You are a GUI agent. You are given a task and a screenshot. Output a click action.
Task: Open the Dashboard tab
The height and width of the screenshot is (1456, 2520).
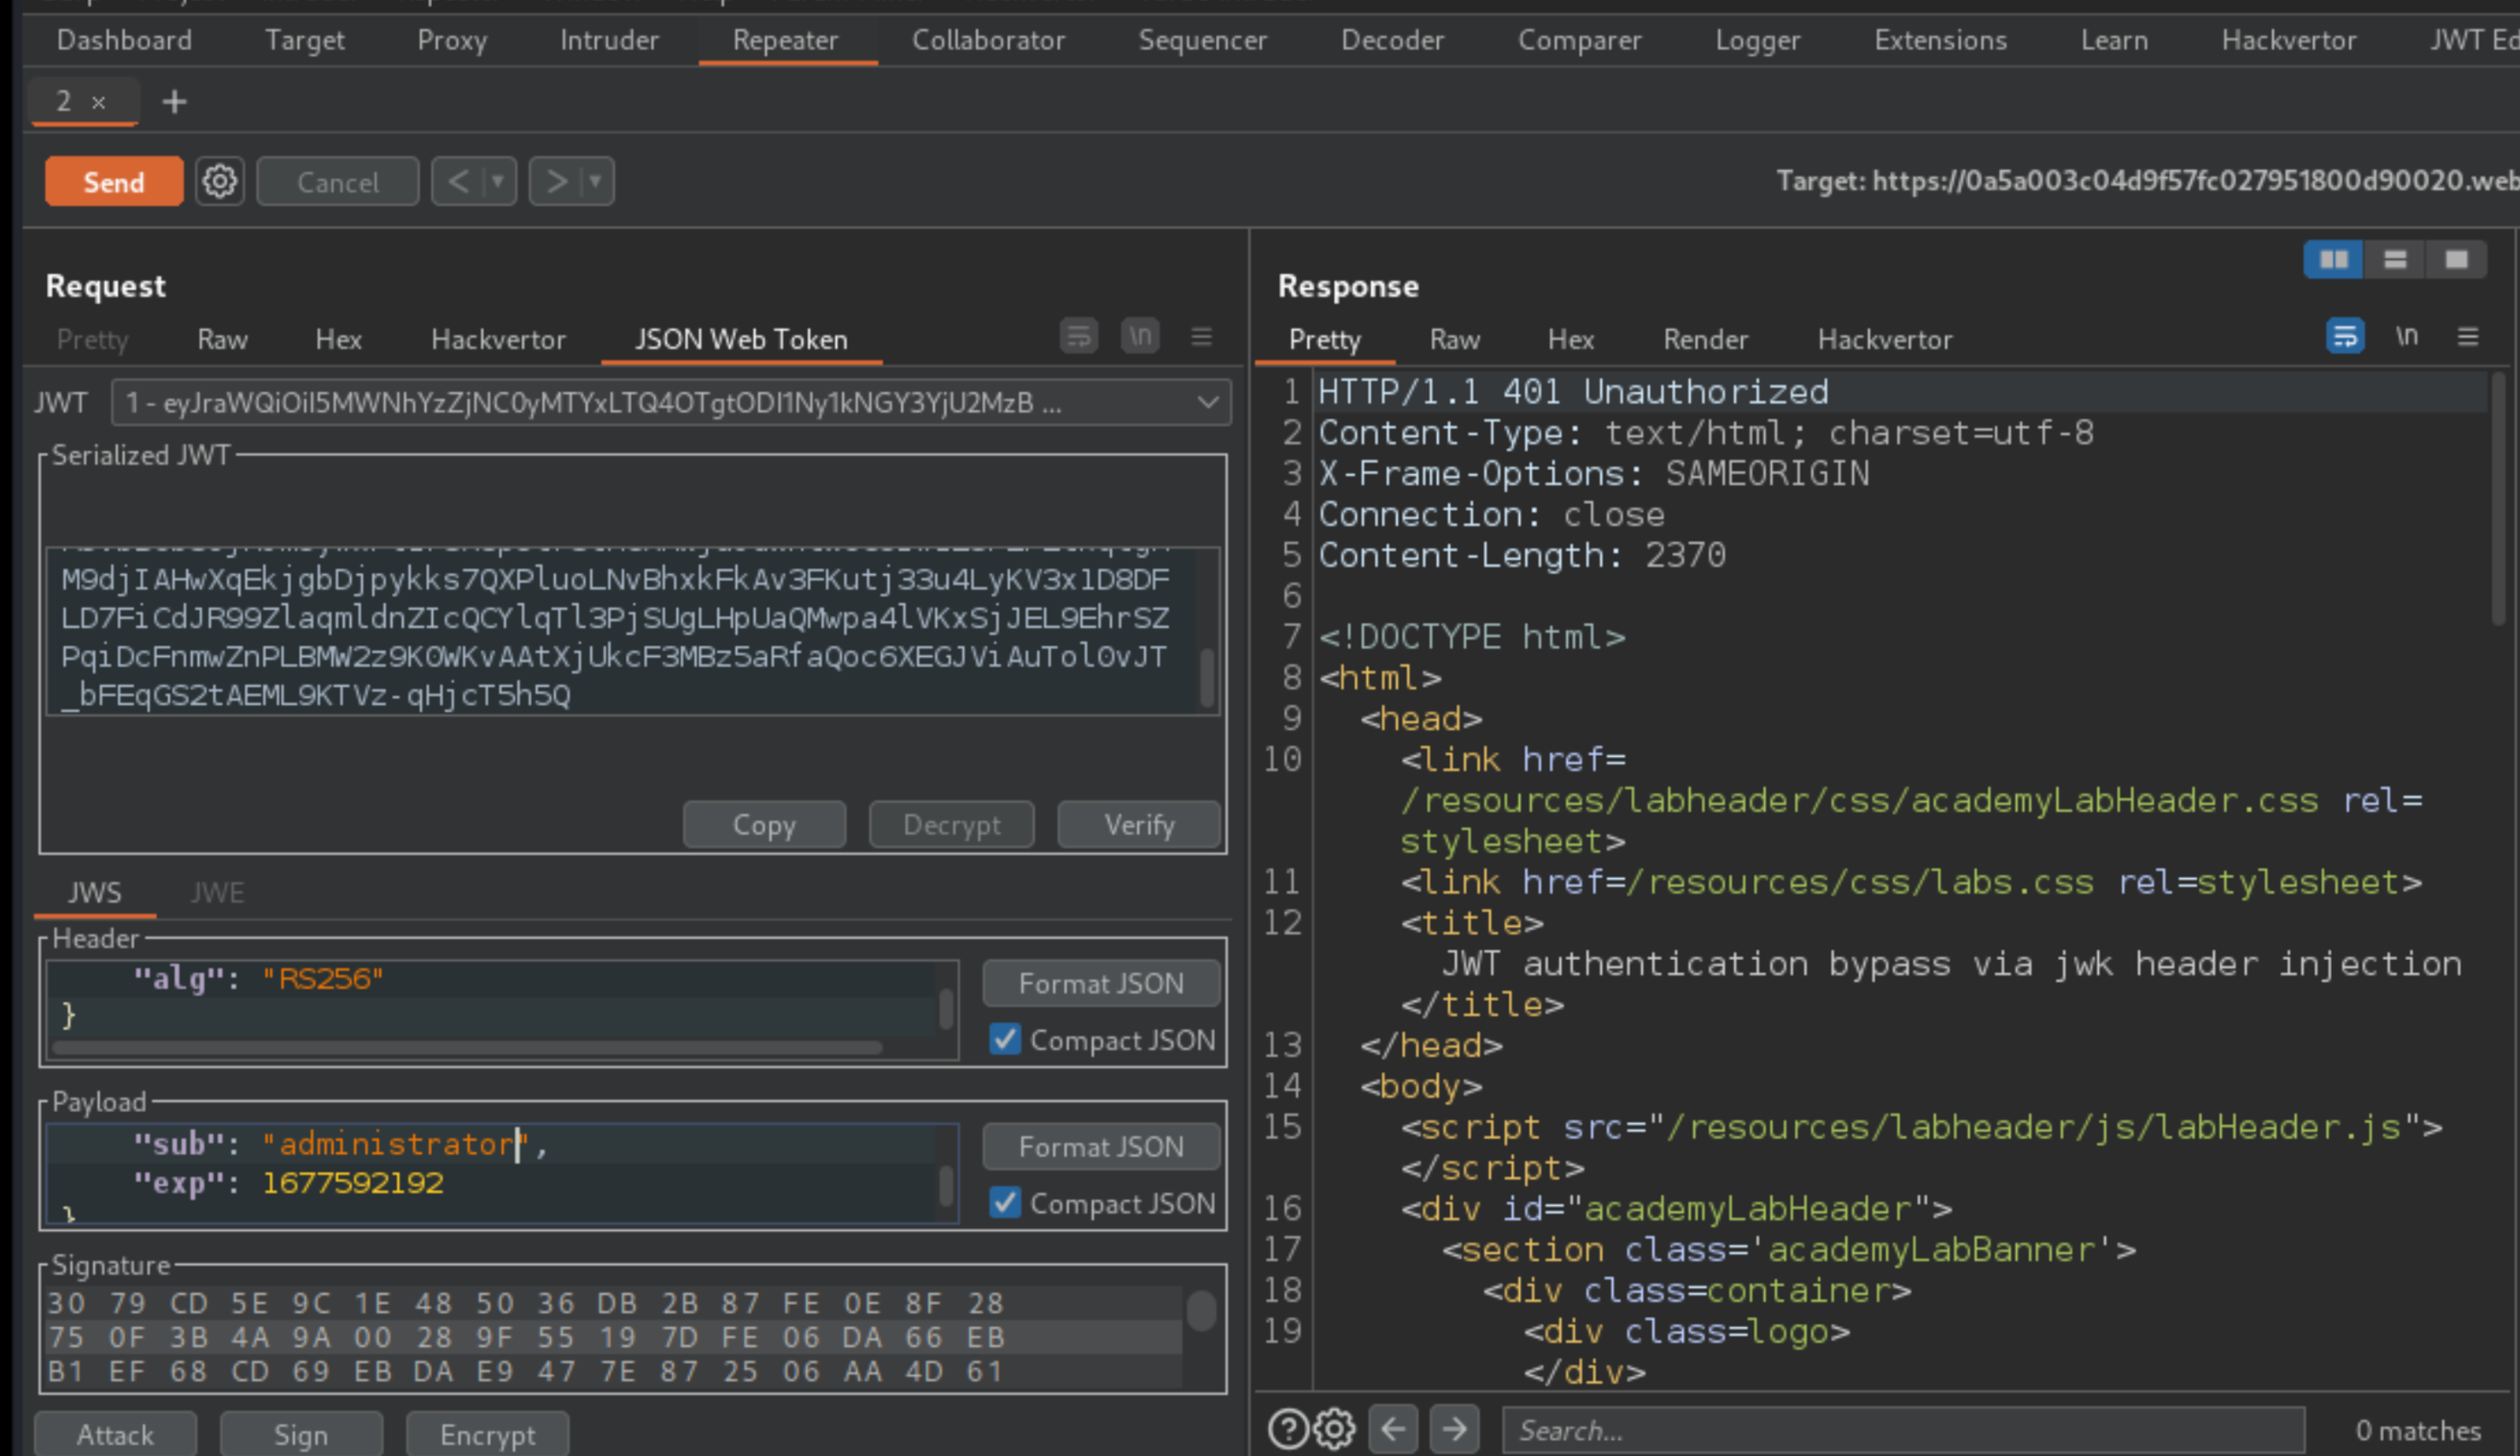click(124, 40)
